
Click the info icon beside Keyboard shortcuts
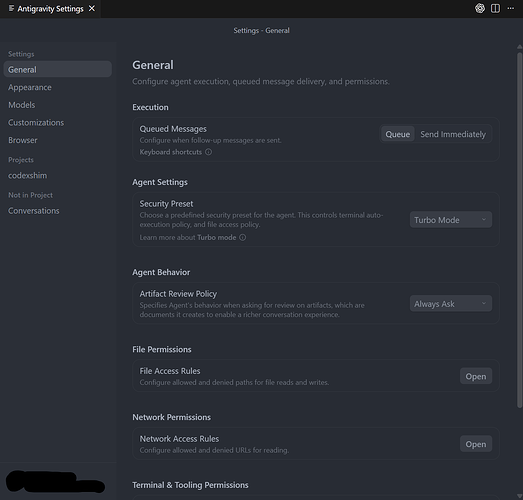[208, 152]
